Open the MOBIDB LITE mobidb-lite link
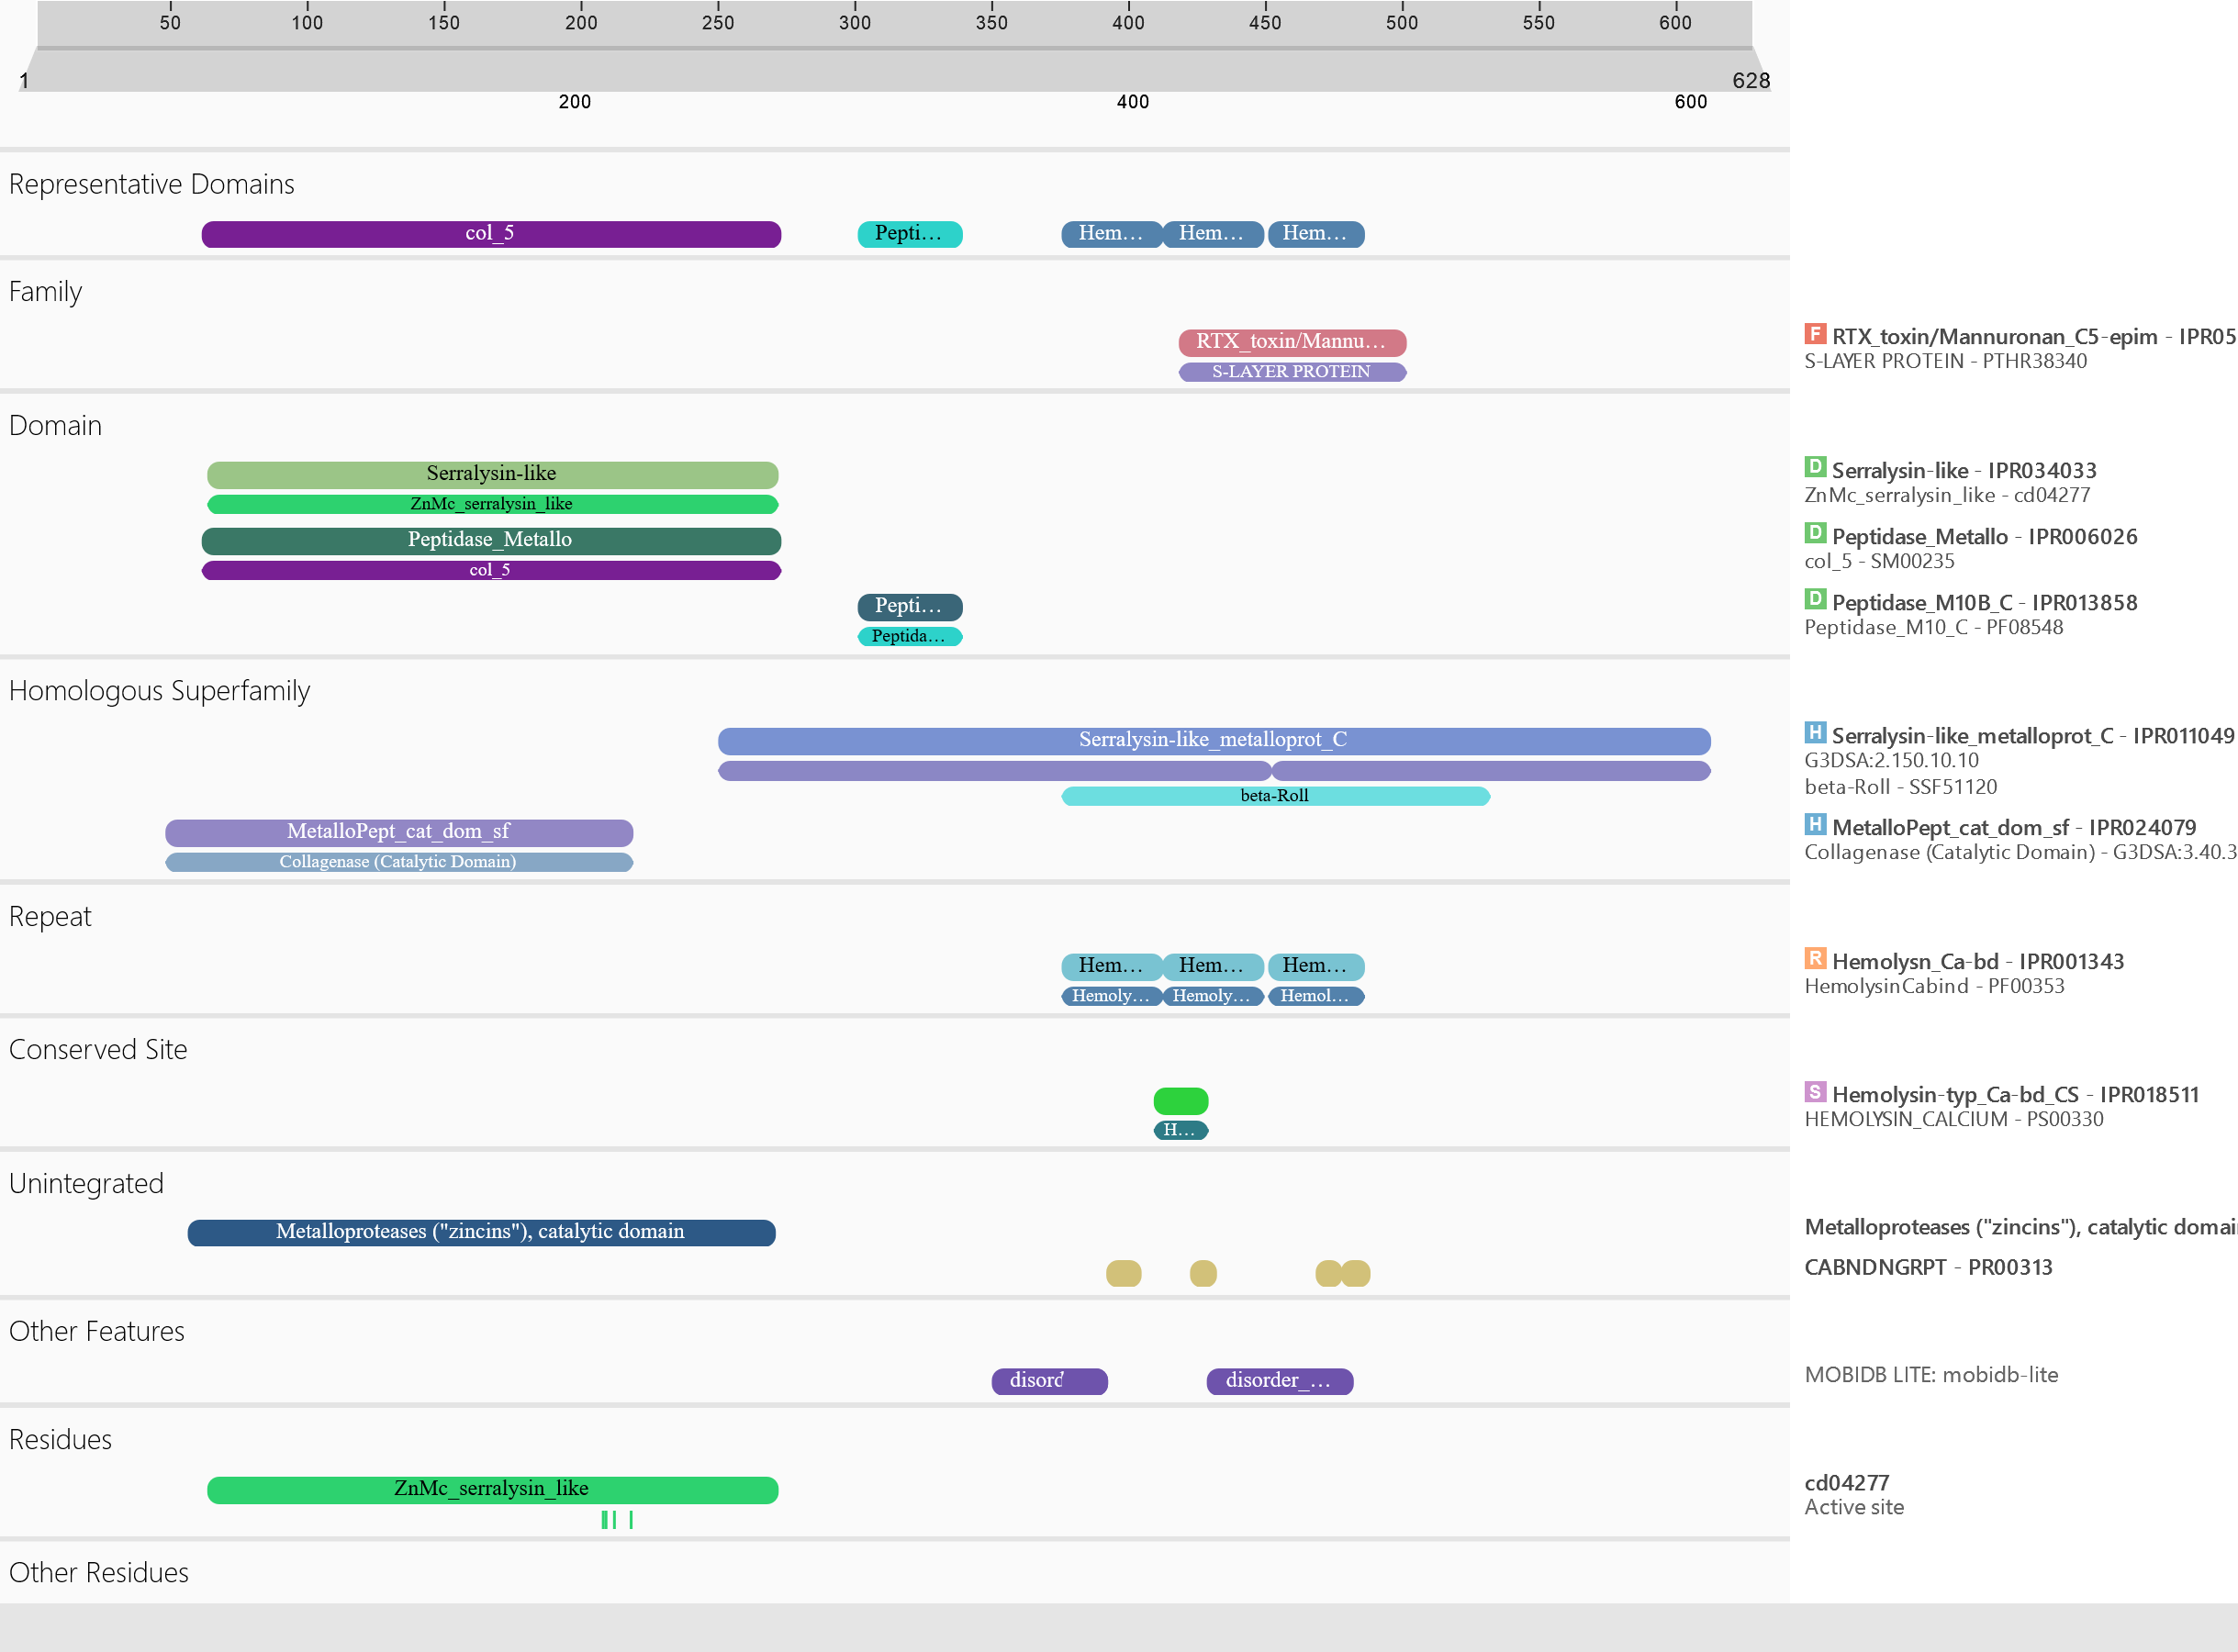 coord(1931,1375)
